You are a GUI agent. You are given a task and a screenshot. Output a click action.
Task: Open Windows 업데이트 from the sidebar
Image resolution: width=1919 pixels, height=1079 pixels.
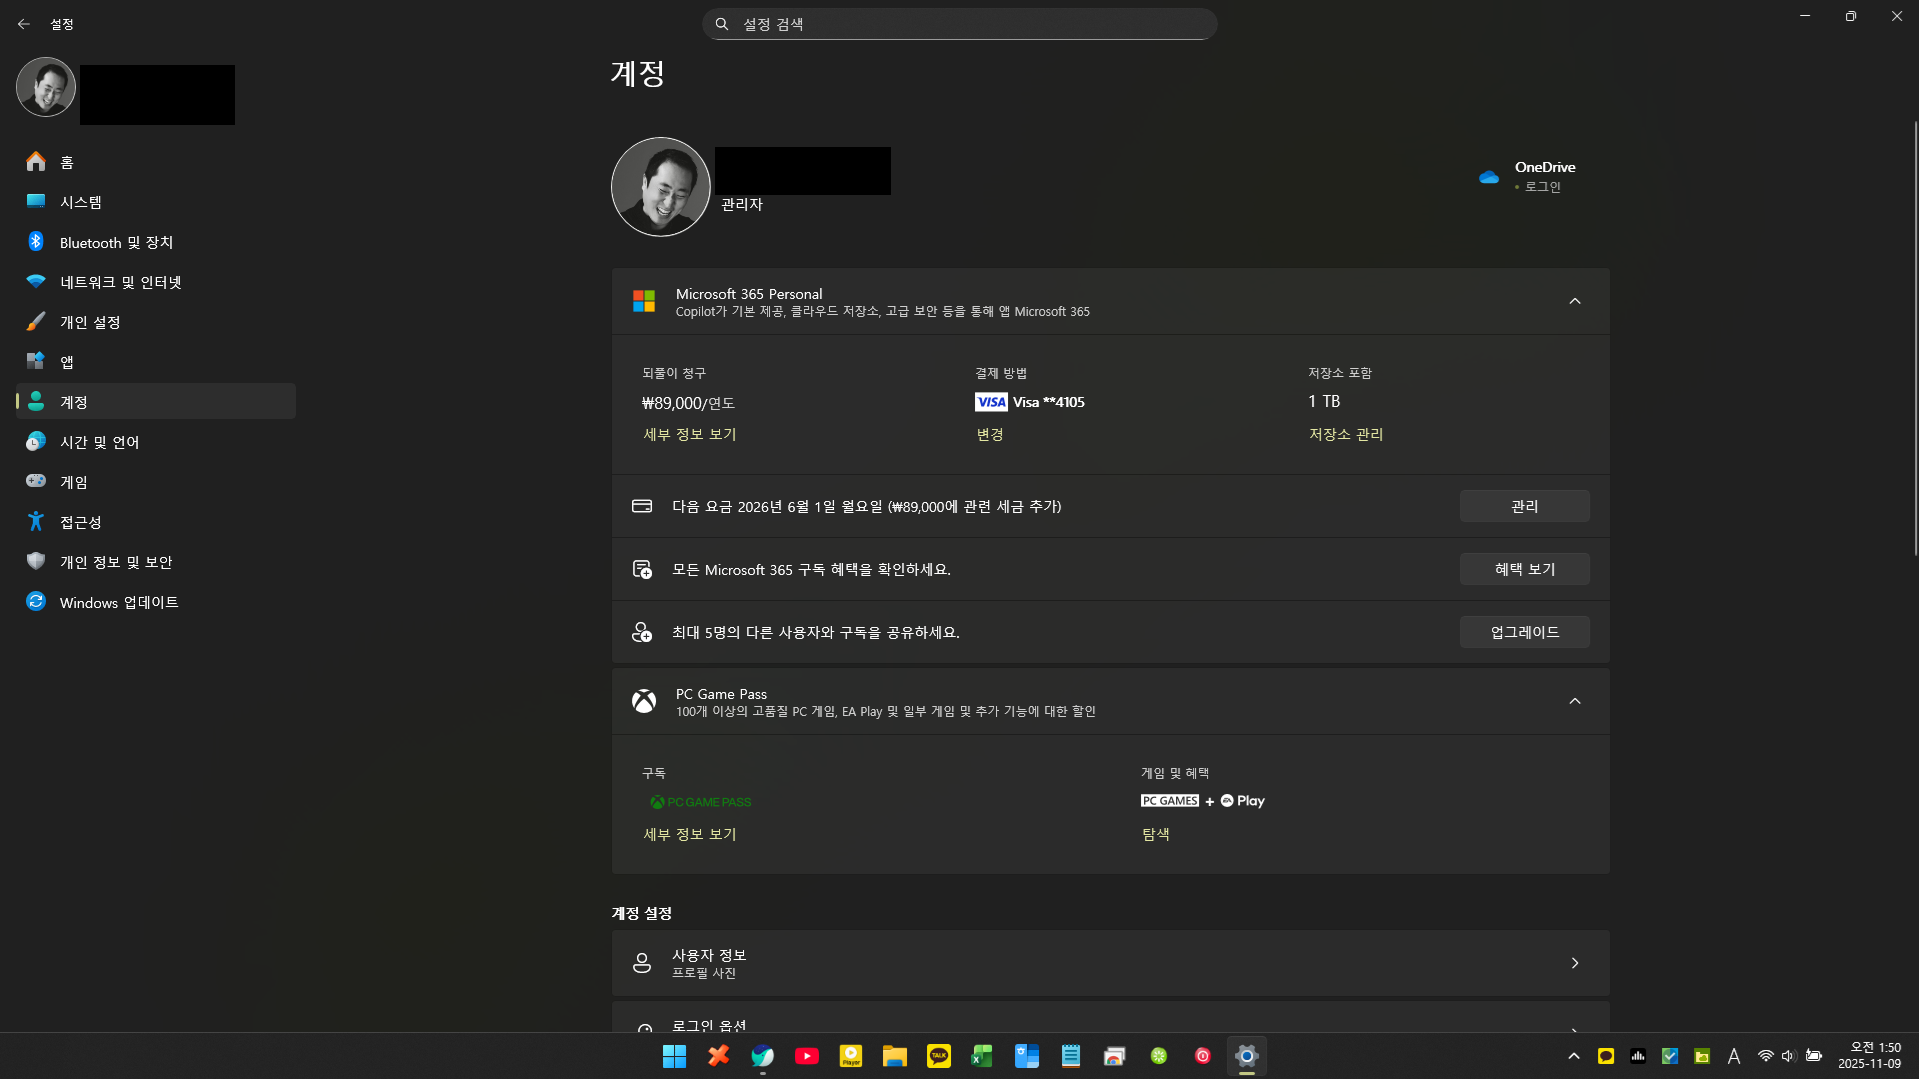(118, 602)
